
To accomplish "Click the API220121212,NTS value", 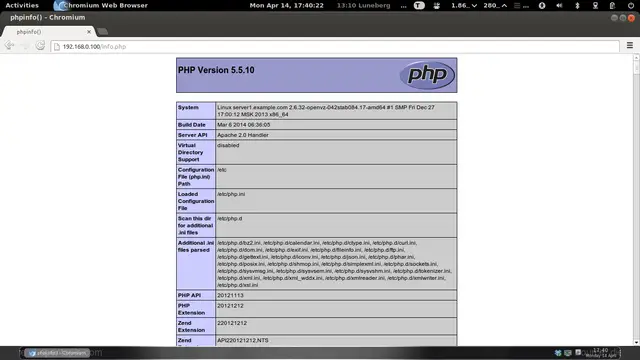I will 243,340.
